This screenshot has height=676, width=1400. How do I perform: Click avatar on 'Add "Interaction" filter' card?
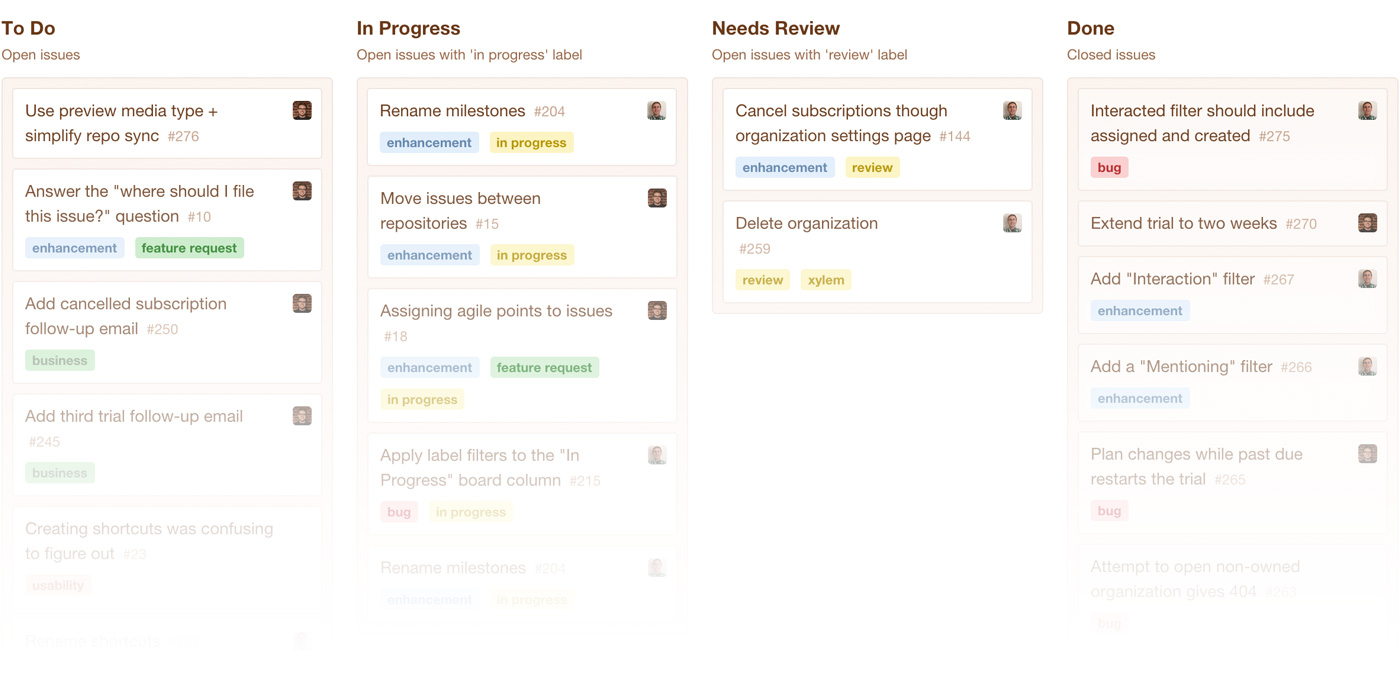(x=1367, y=279)
